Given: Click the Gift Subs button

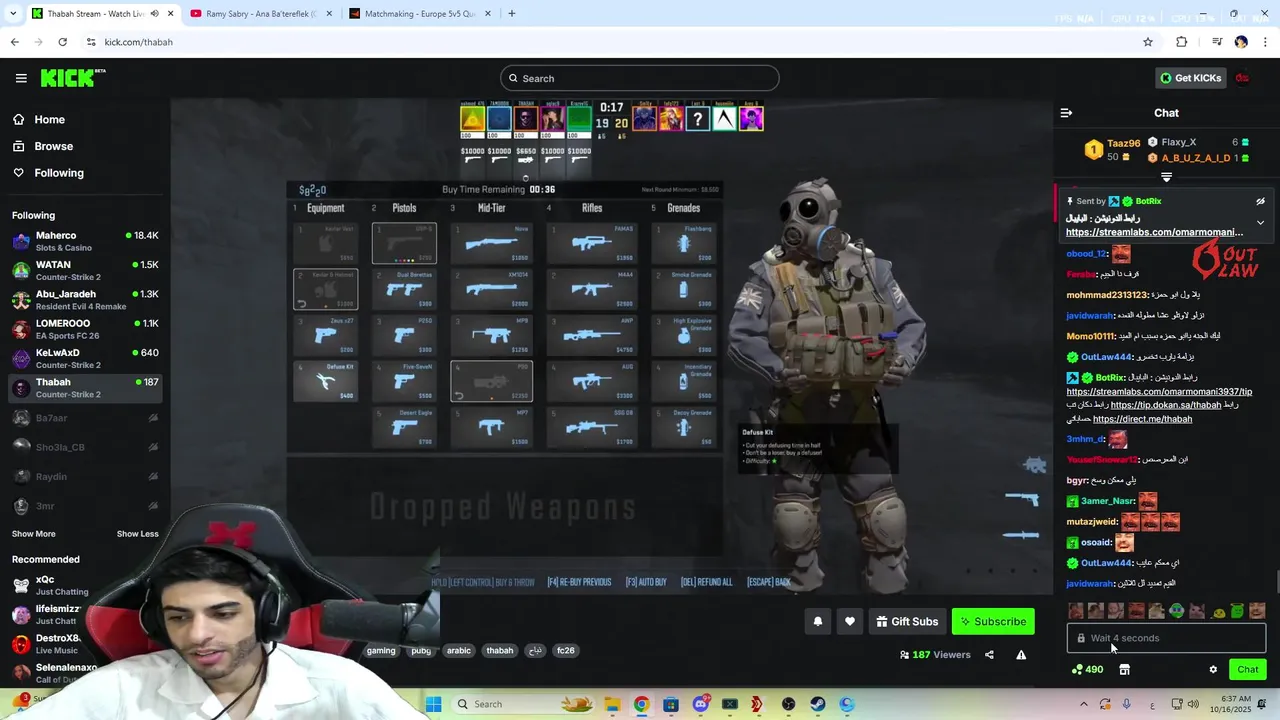Looking at the screenshot, I should point(907,621).
